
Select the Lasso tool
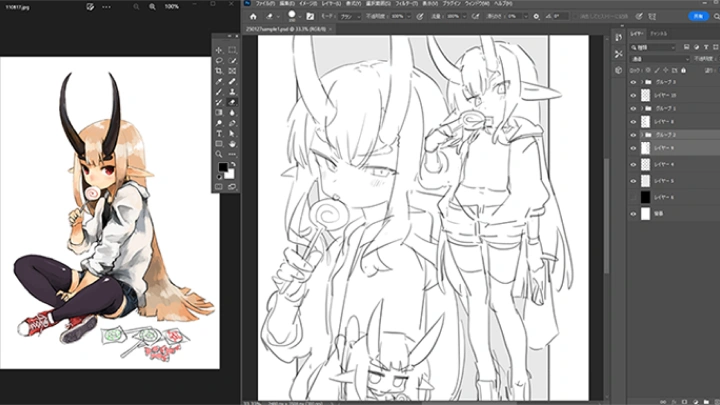coord(219,60)
